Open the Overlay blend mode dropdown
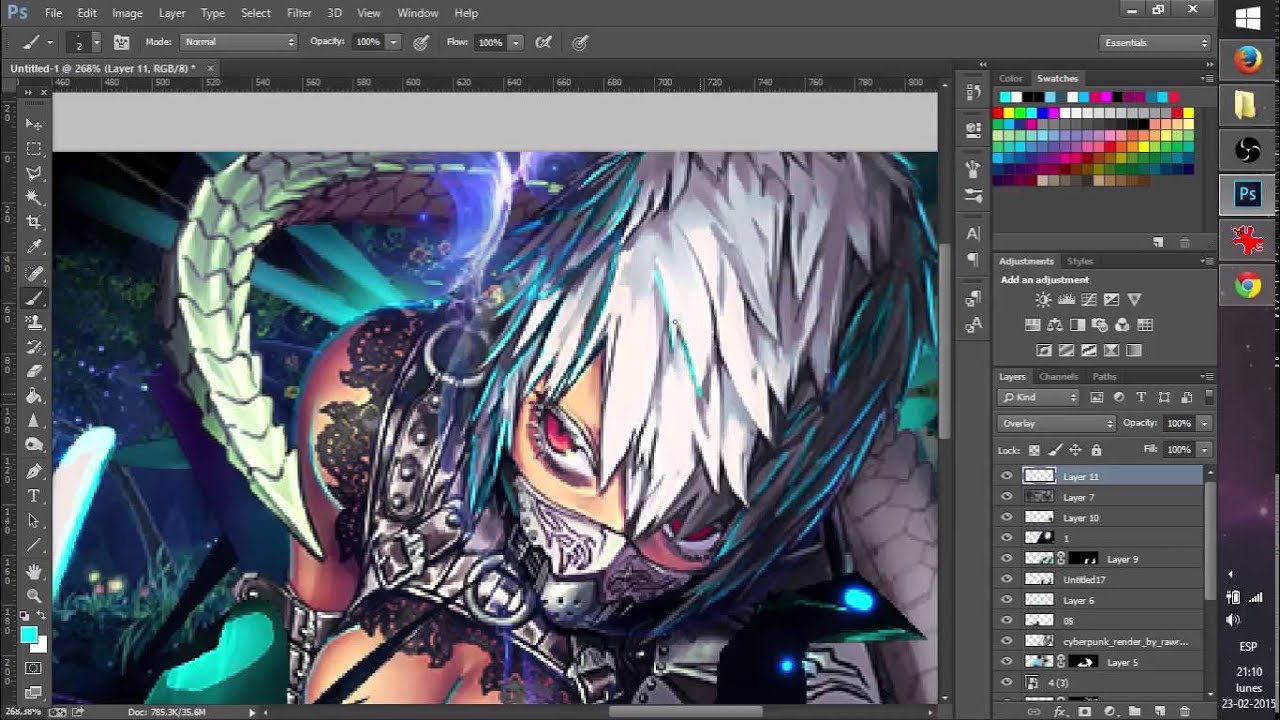The image size is (1280, 720). click(1056, 424)
